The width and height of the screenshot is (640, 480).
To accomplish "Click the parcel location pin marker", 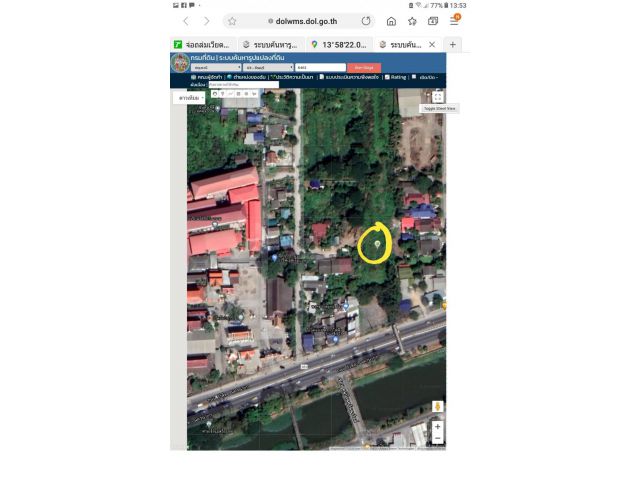I will pos(378,244).
